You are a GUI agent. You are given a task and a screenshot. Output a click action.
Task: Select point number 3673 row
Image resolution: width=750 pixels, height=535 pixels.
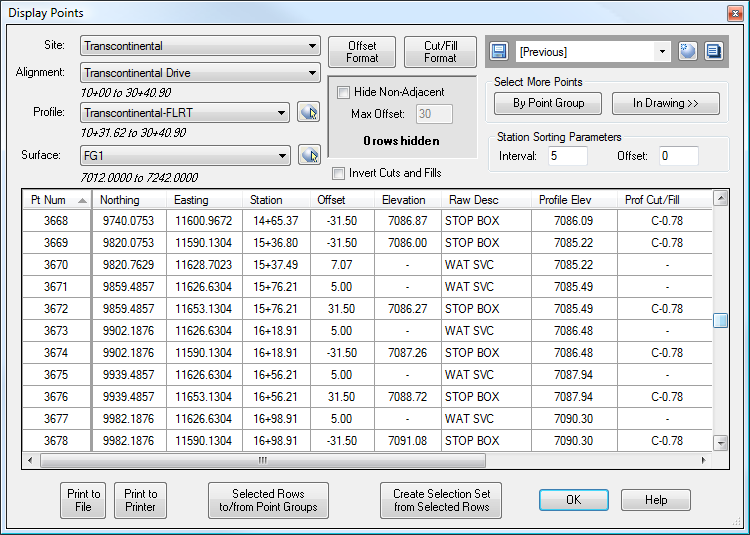click(367, 331)
